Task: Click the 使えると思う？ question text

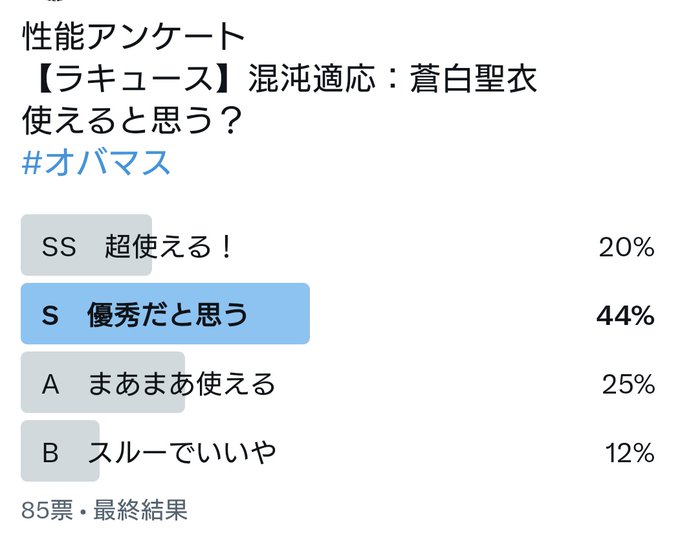Action: click(x=131, y=120)
